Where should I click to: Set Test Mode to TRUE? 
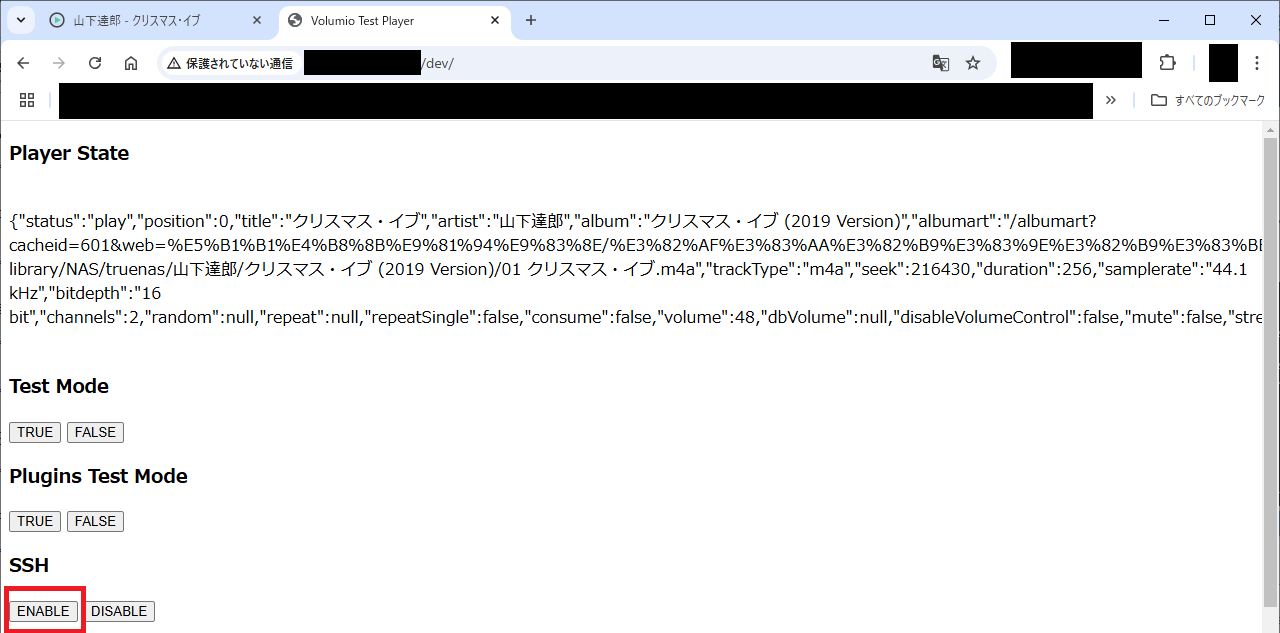35,432
